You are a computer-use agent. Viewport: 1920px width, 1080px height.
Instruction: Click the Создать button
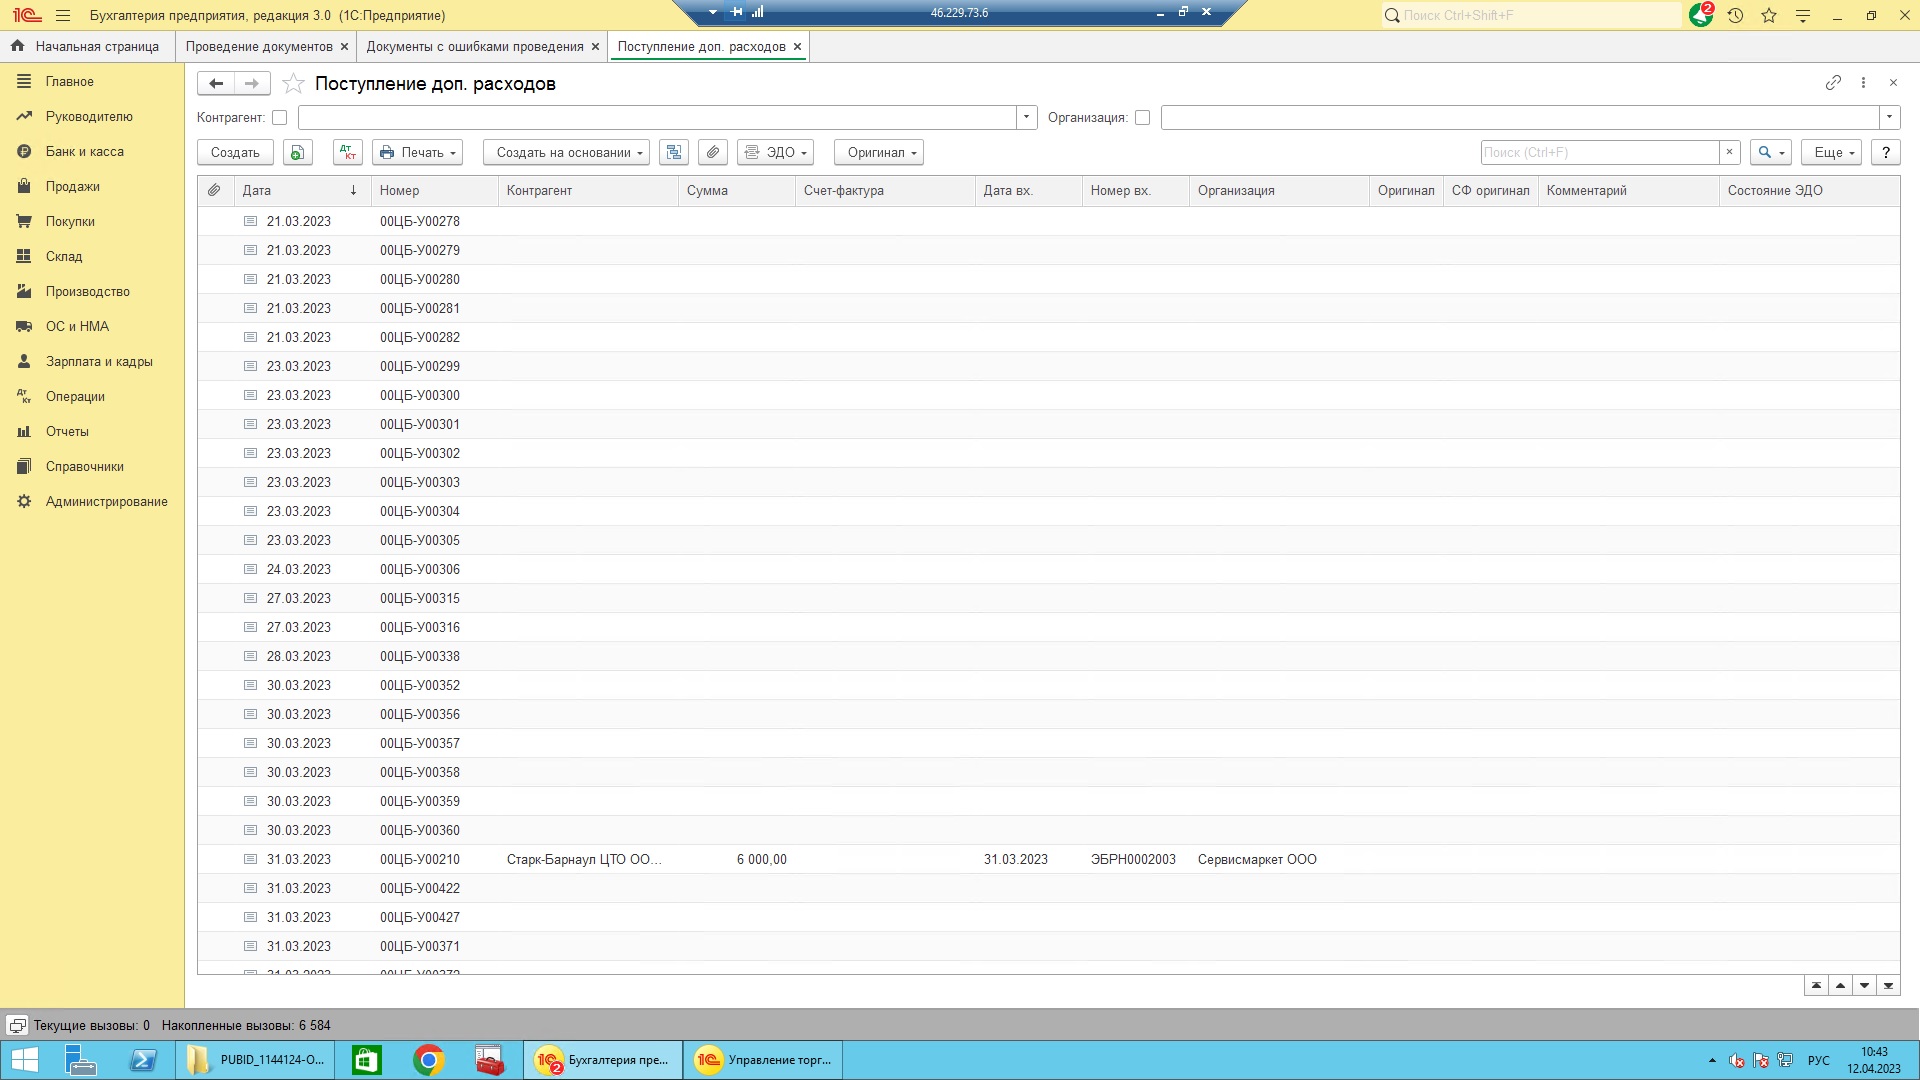coord(235,152)
